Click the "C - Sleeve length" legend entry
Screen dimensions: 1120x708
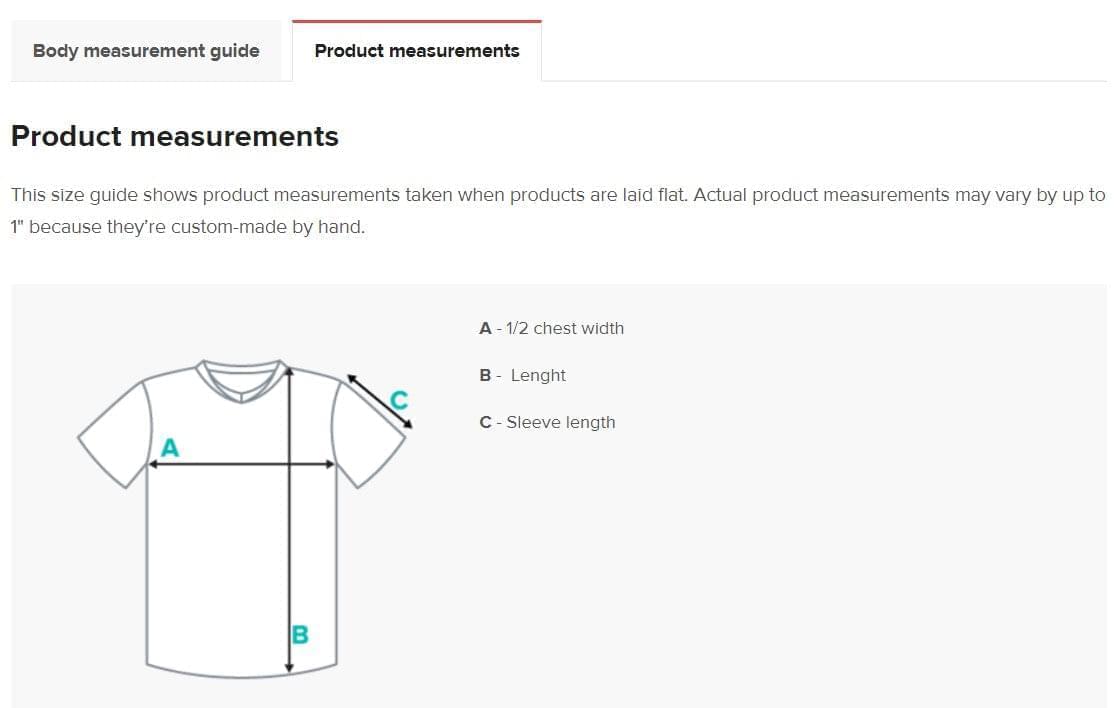click(x=547, y=422)
